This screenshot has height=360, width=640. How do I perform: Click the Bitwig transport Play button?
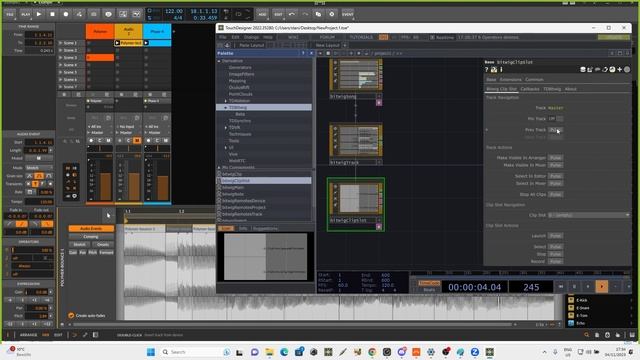(39, 14)
